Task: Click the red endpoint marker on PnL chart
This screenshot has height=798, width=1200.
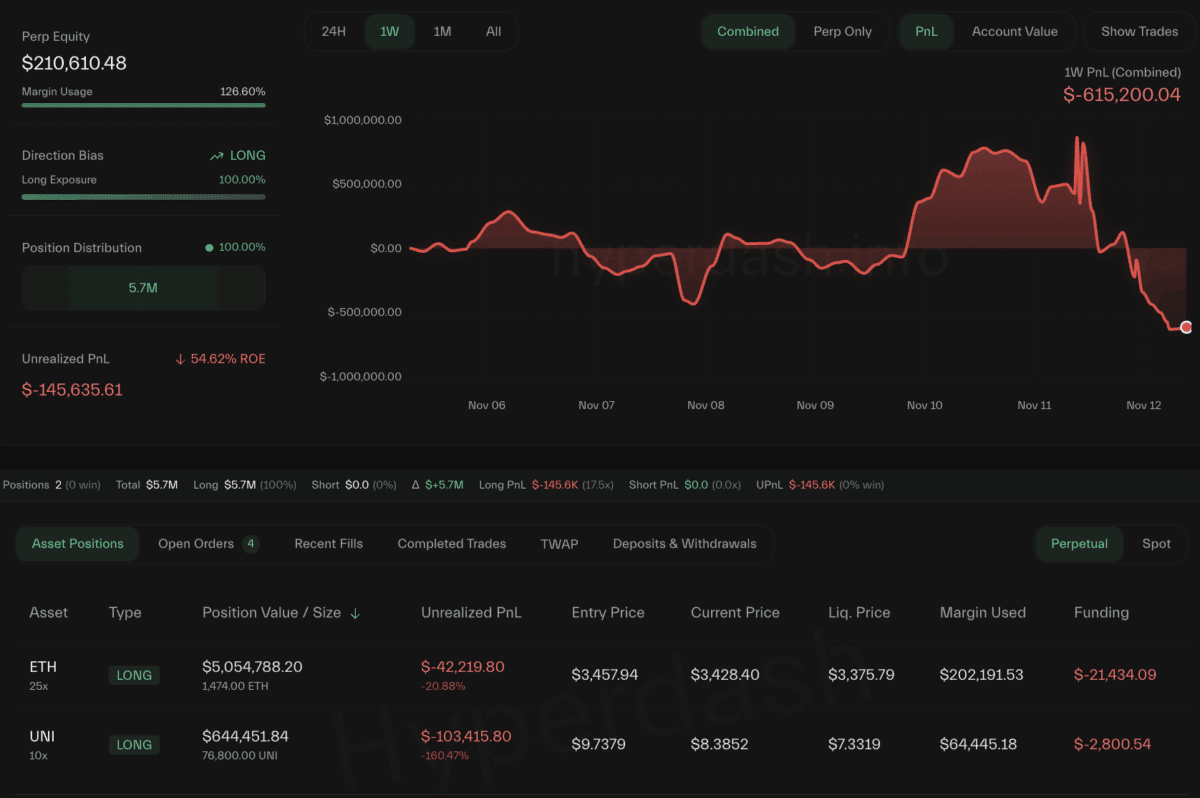Action: click(1186, 327)
